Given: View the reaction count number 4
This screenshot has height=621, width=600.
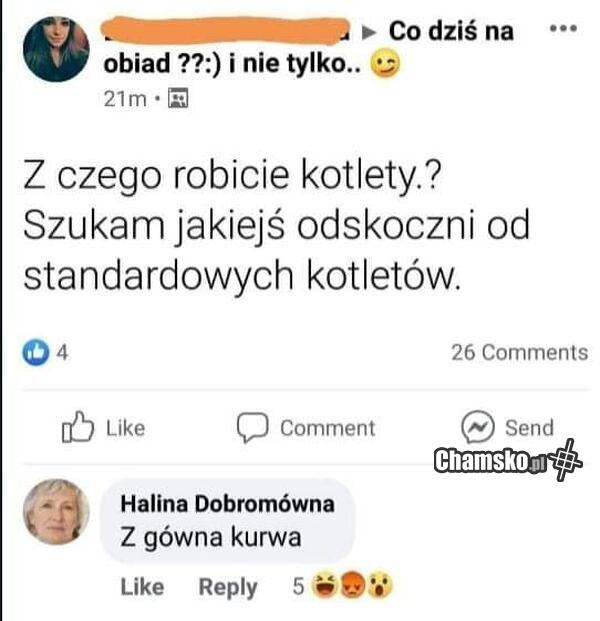Looking at the screenshot, I should [x=62, y=352].
